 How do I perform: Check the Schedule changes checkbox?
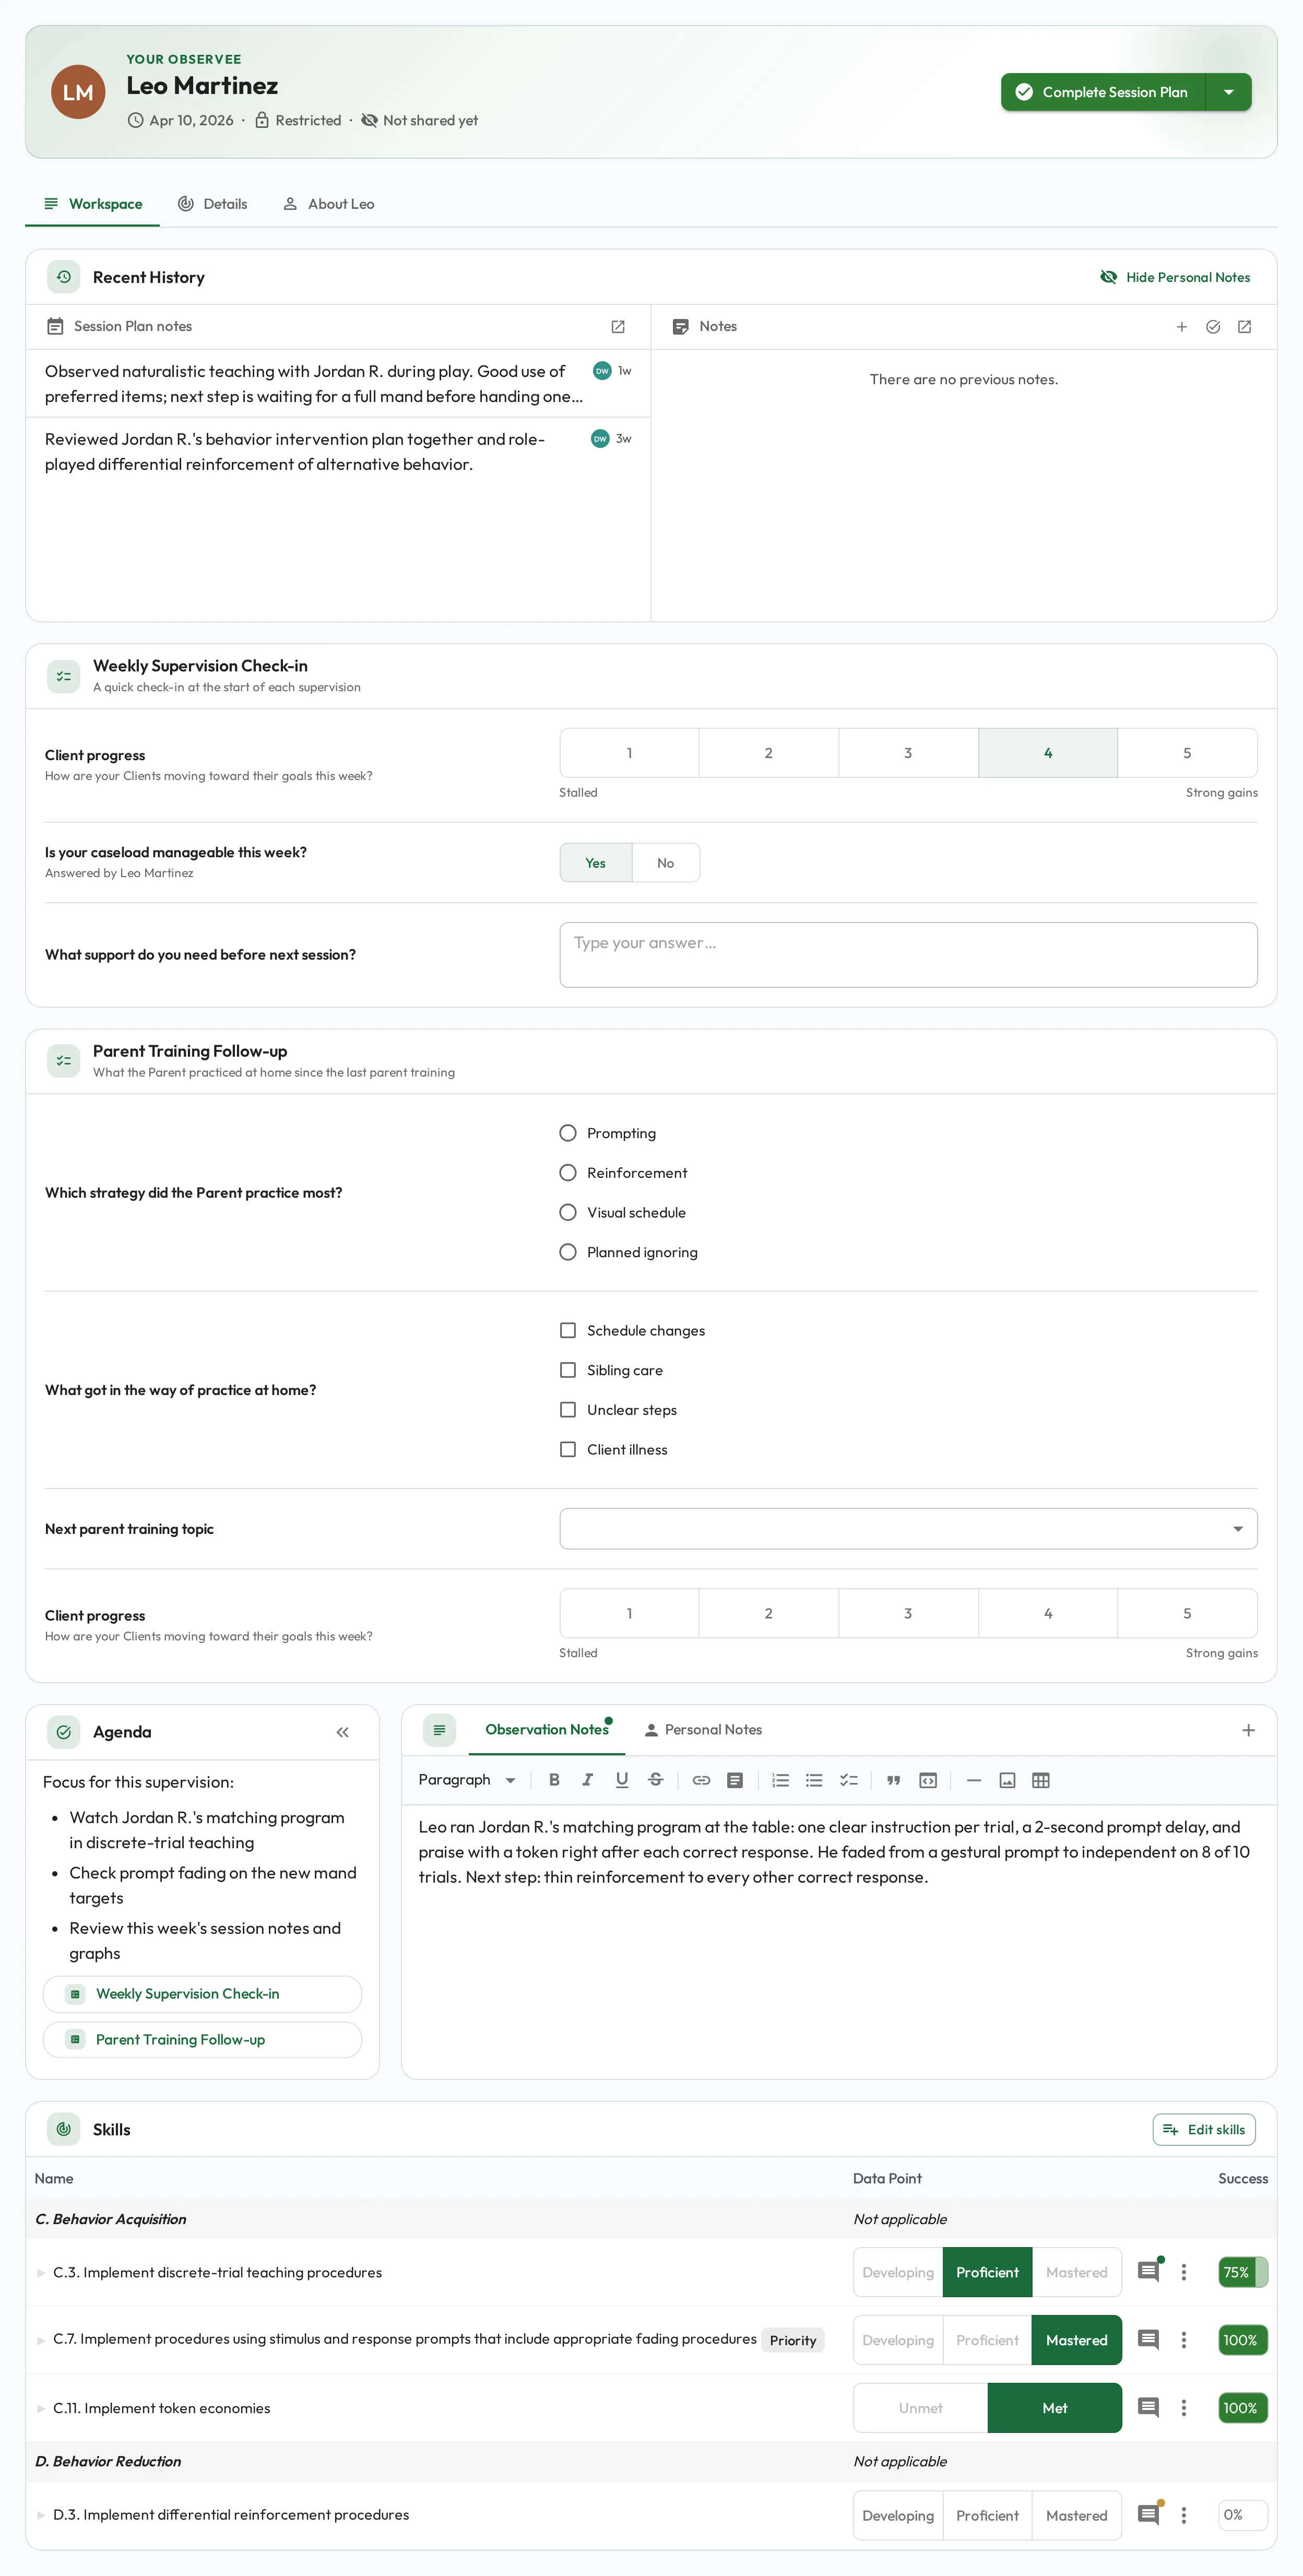[568, 1330]
